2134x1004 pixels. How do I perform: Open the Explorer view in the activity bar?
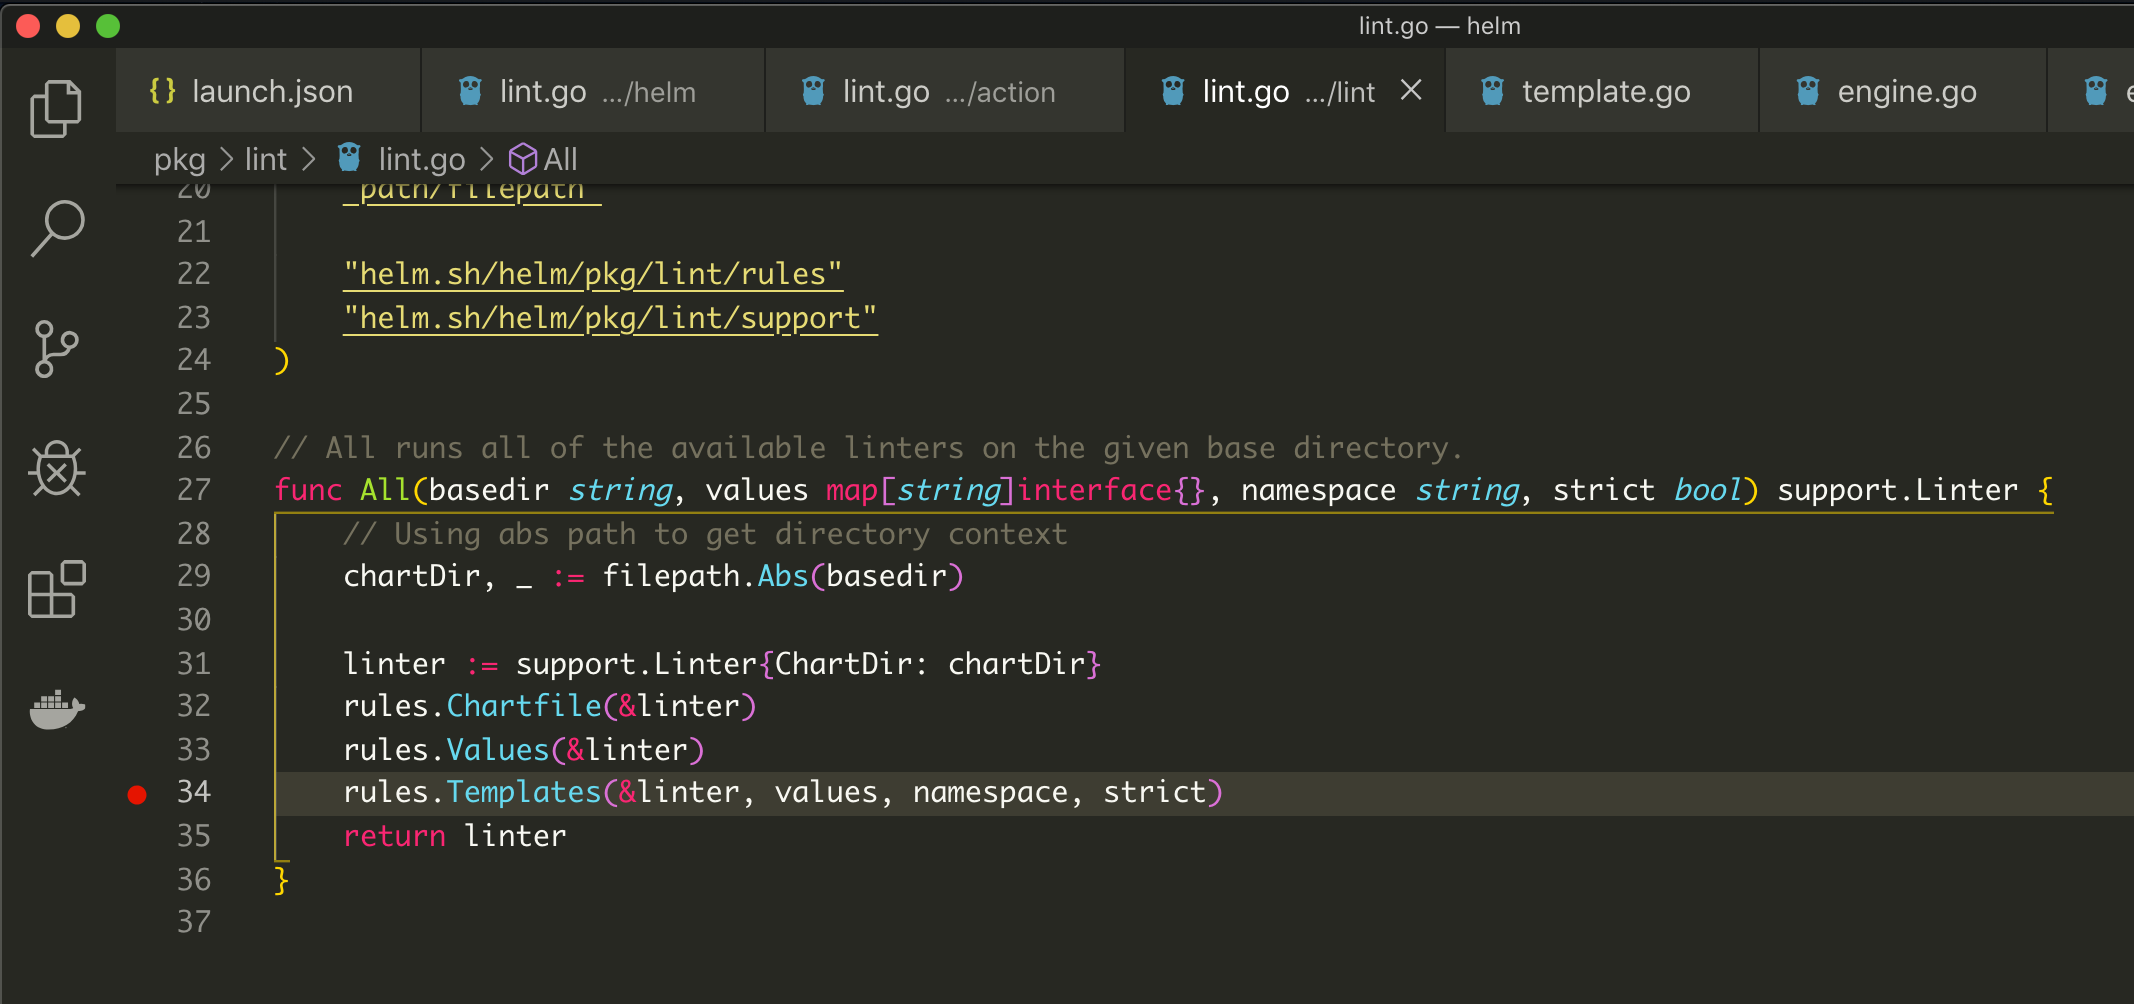tap(56, 109)
